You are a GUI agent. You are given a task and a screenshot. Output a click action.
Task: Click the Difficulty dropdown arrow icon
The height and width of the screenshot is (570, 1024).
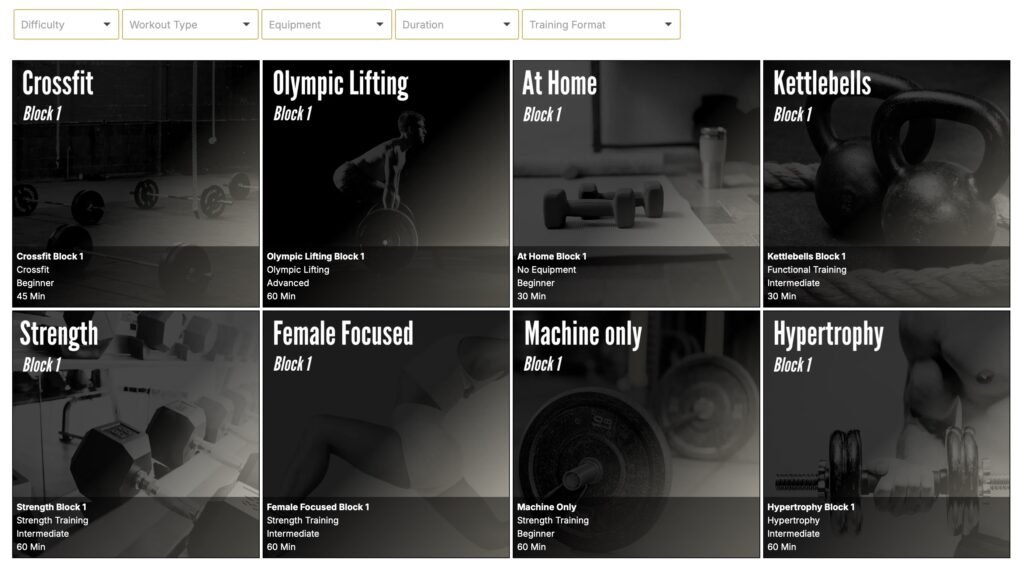click(106, 25)
